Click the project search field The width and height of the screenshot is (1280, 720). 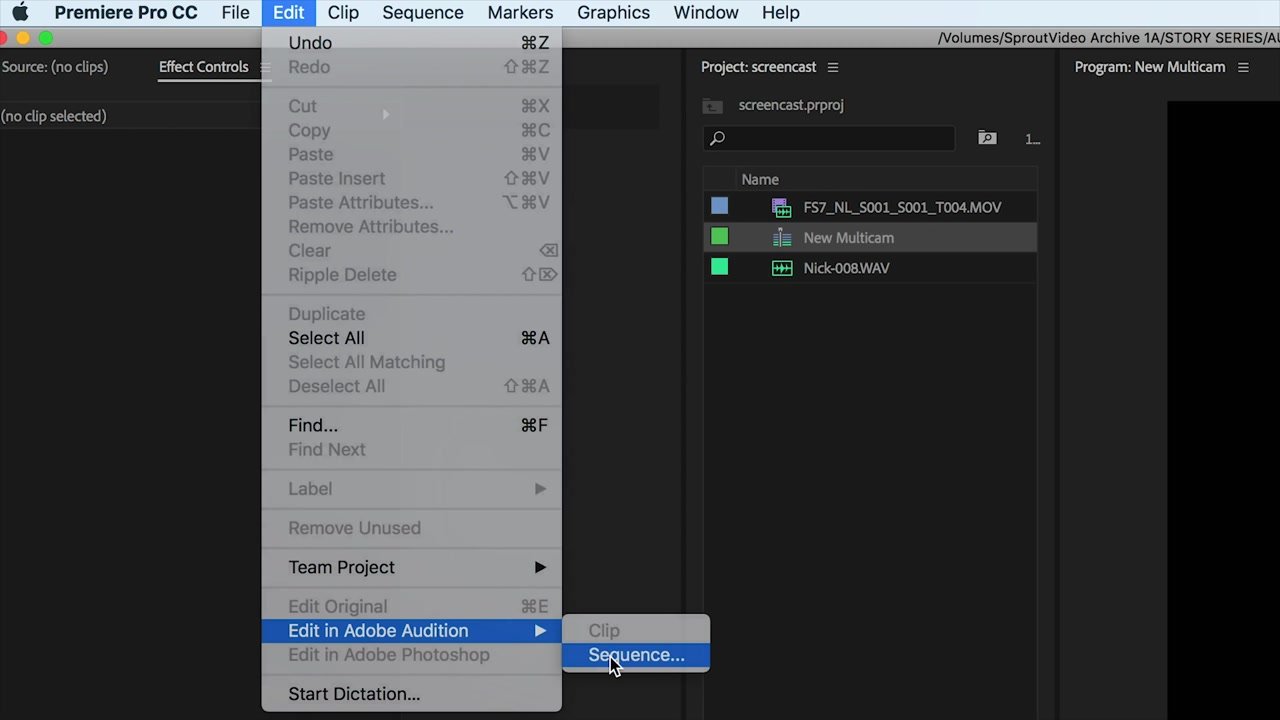click(829, 139)
